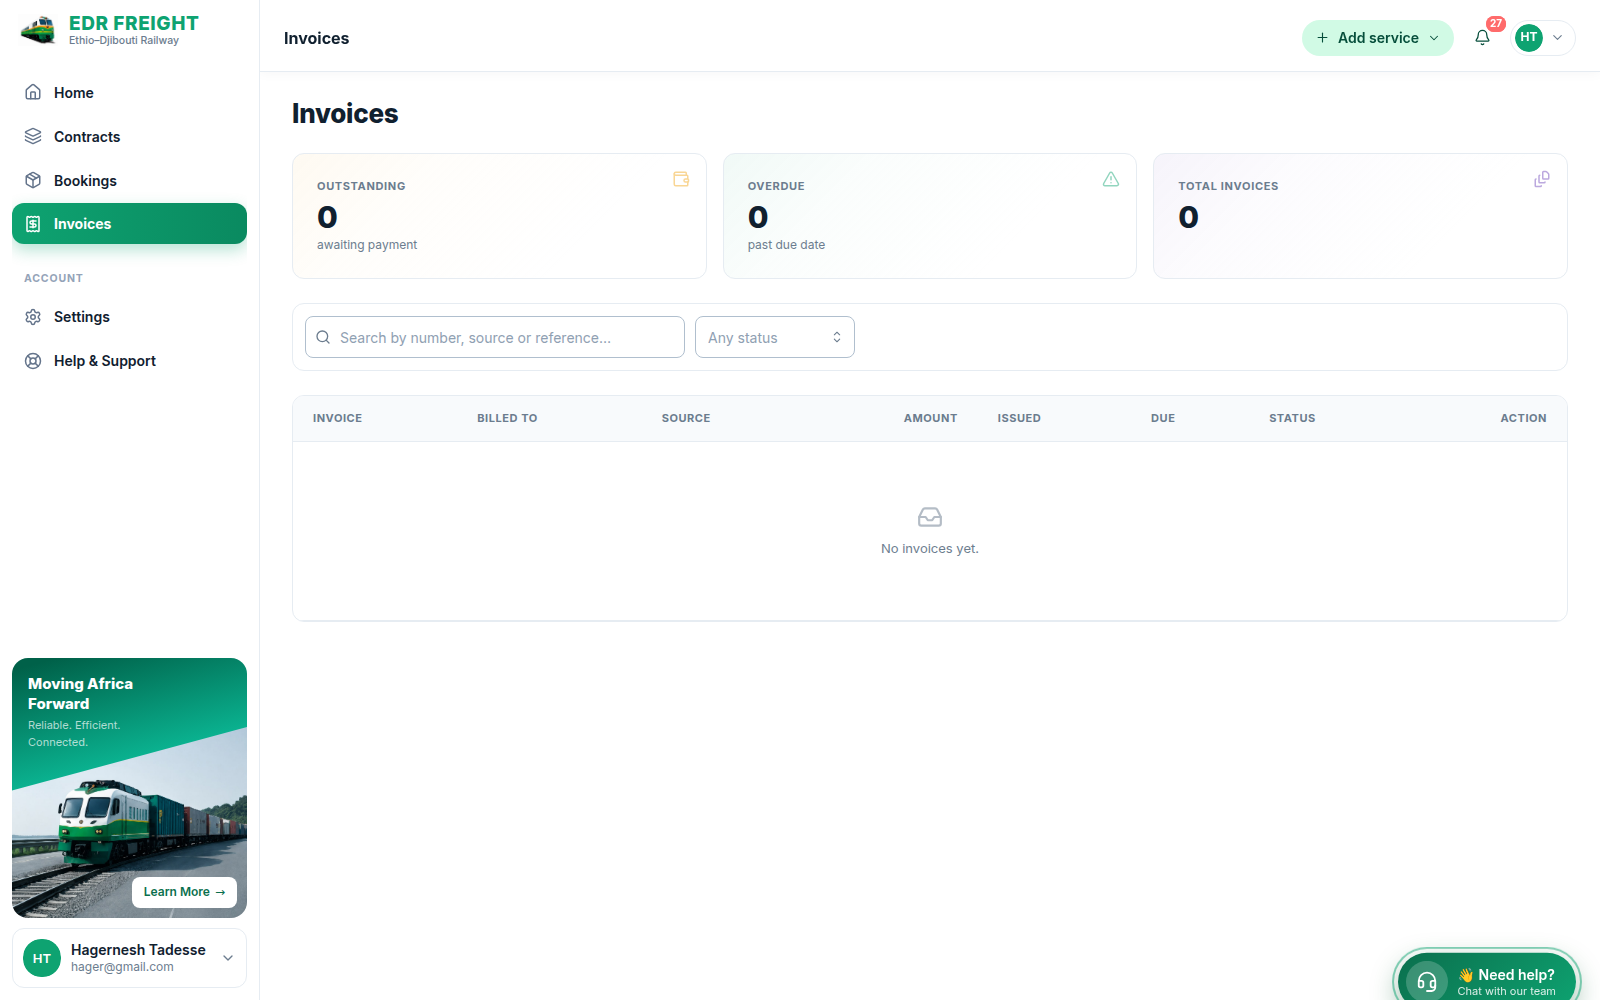Click the Invoice column header
The height and width of the screenshot is (1000, 1600).
click(x=337, y=418)
